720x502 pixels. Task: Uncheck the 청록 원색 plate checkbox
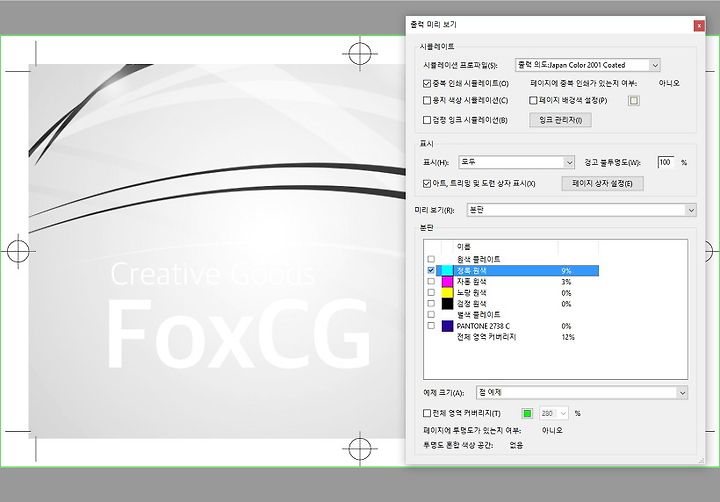click(x=431, y=271)
